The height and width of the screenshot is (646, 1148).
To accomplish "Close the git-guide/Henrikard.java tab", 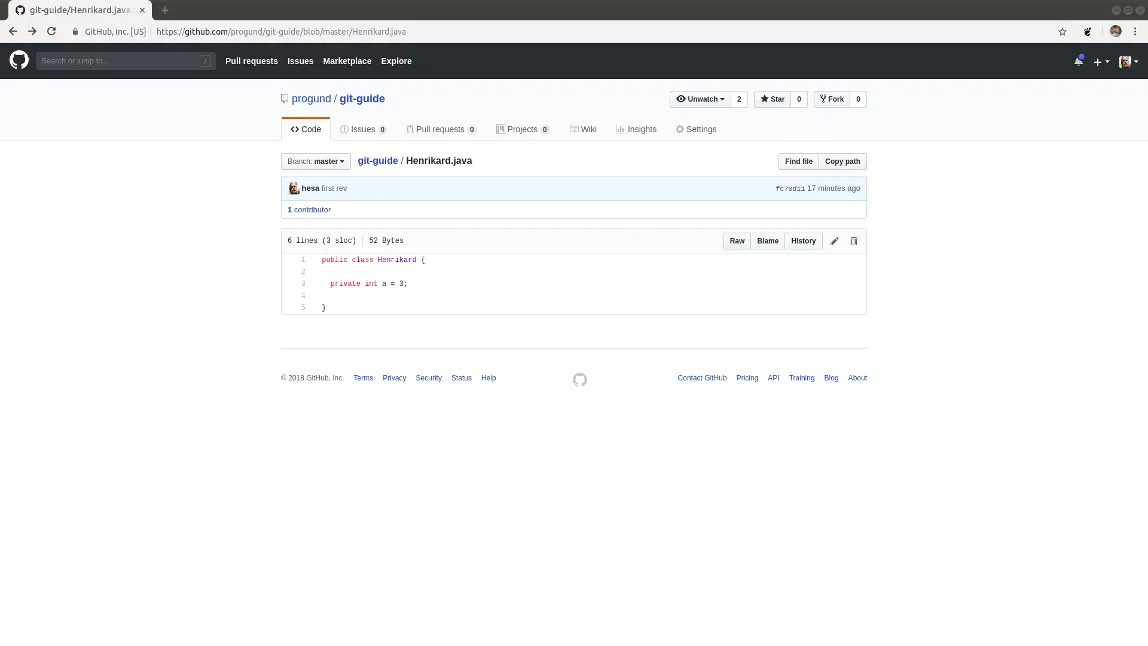I will coord(142,10).
